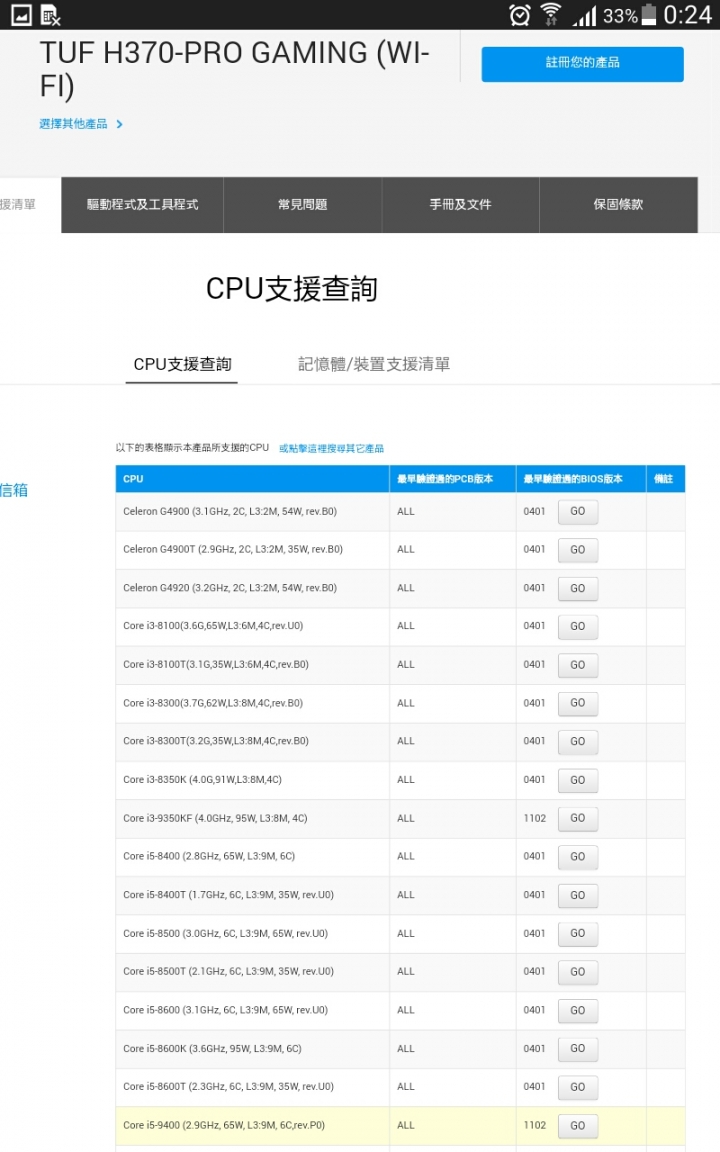Open the 選擇其他產品 link
Viewport: 720px width, 1152px height.
pos(73,124)
